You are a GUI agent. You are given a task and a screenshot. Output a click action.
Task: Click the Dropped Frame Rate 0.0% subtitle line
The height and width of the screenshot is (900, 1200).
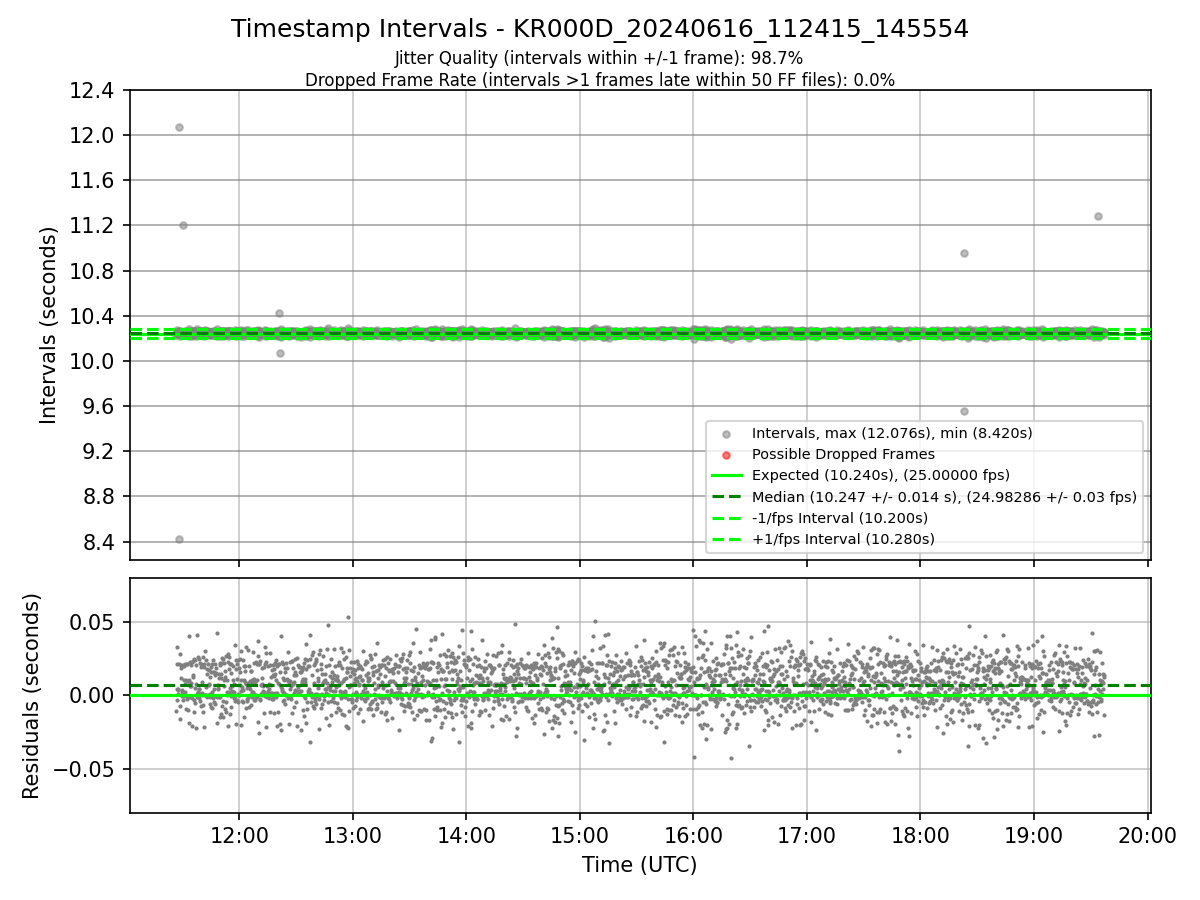coord(600,80)
